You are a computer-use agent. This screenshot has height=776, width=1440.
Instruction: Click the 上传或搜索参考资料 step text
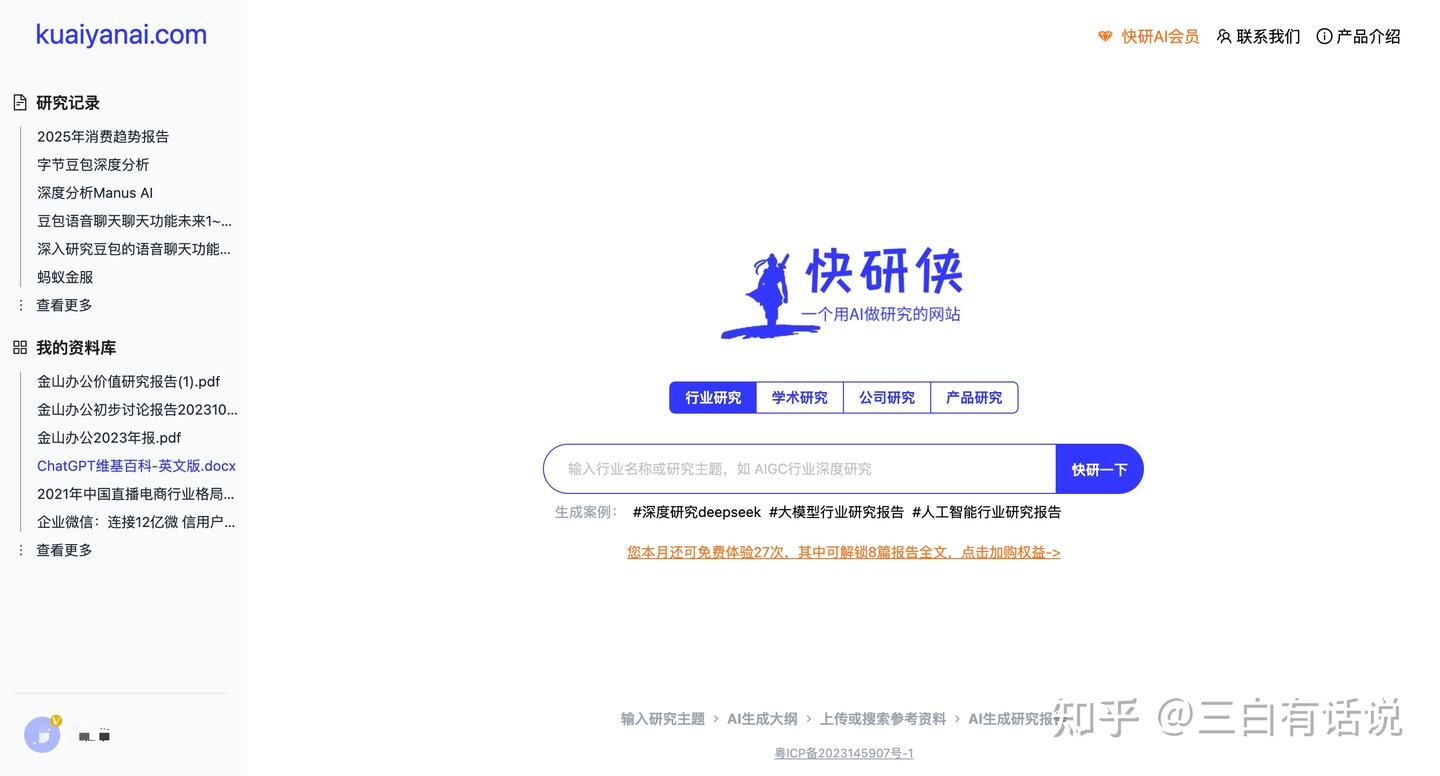tap(883, 718)
